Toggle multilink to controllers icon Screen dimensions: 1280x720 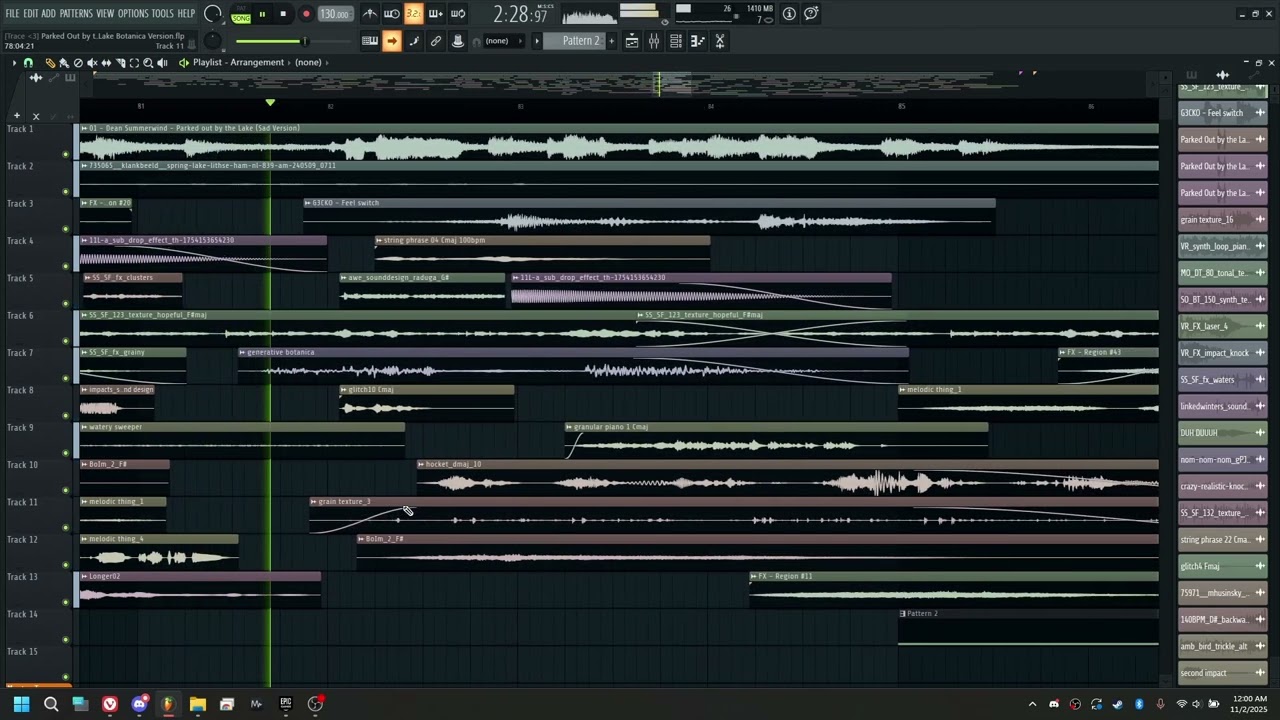(x=436, y=41)
